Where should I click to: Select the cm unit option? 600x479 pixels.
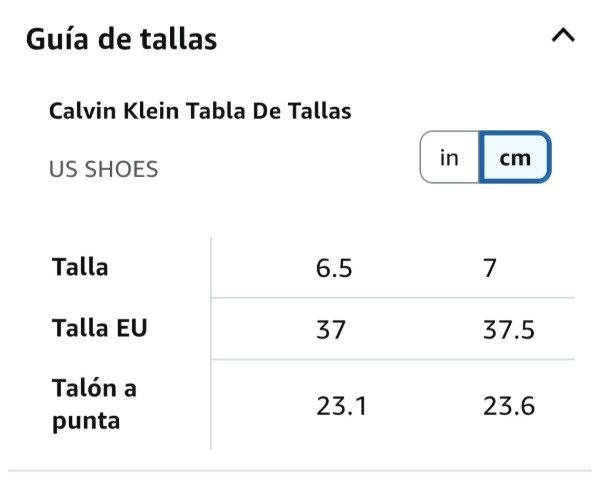click(x=515, y=158)
